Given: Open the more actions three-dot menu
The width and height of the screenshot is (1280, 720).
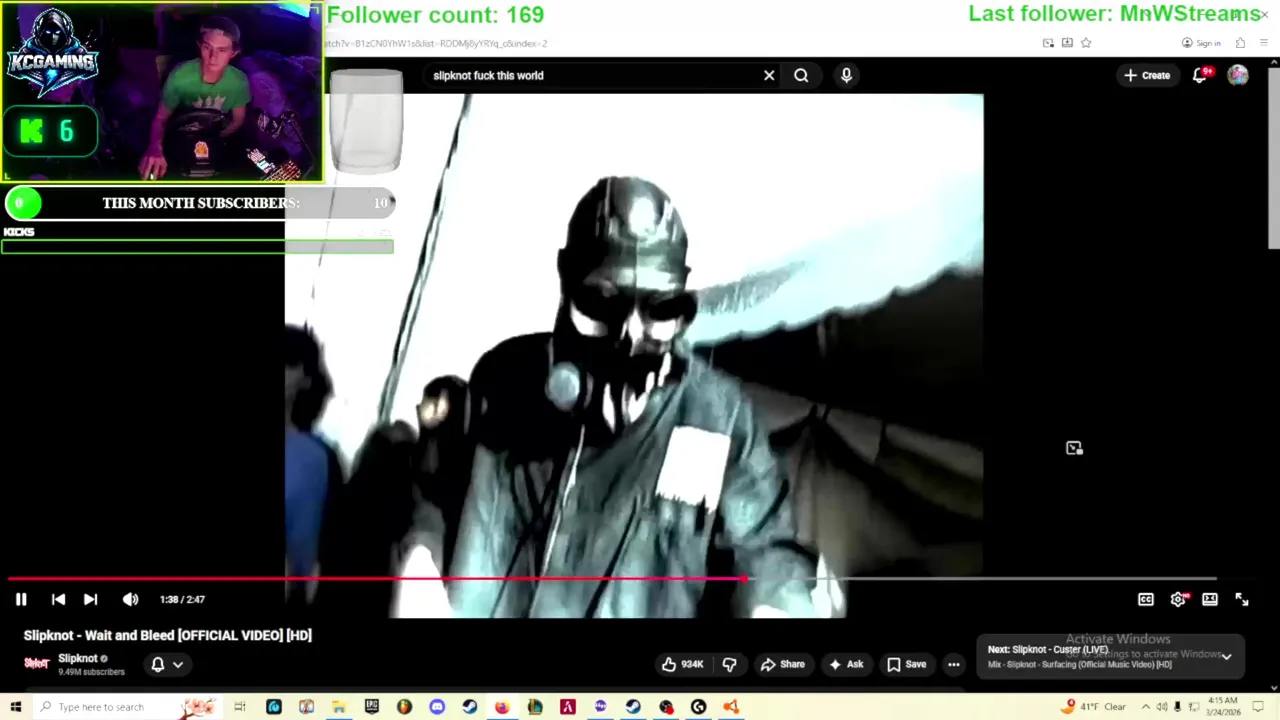Looking at the screenshot, I should (954, 664).
